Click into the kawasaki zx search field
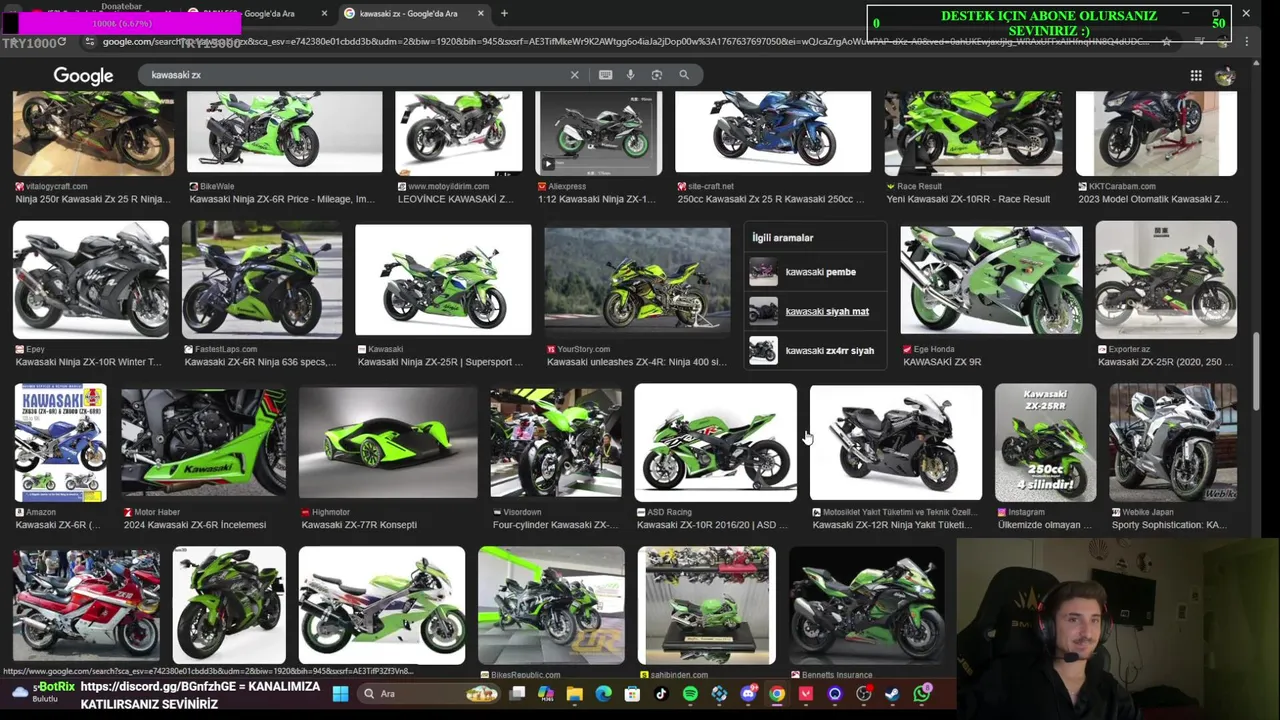 [x=355, y=75]
